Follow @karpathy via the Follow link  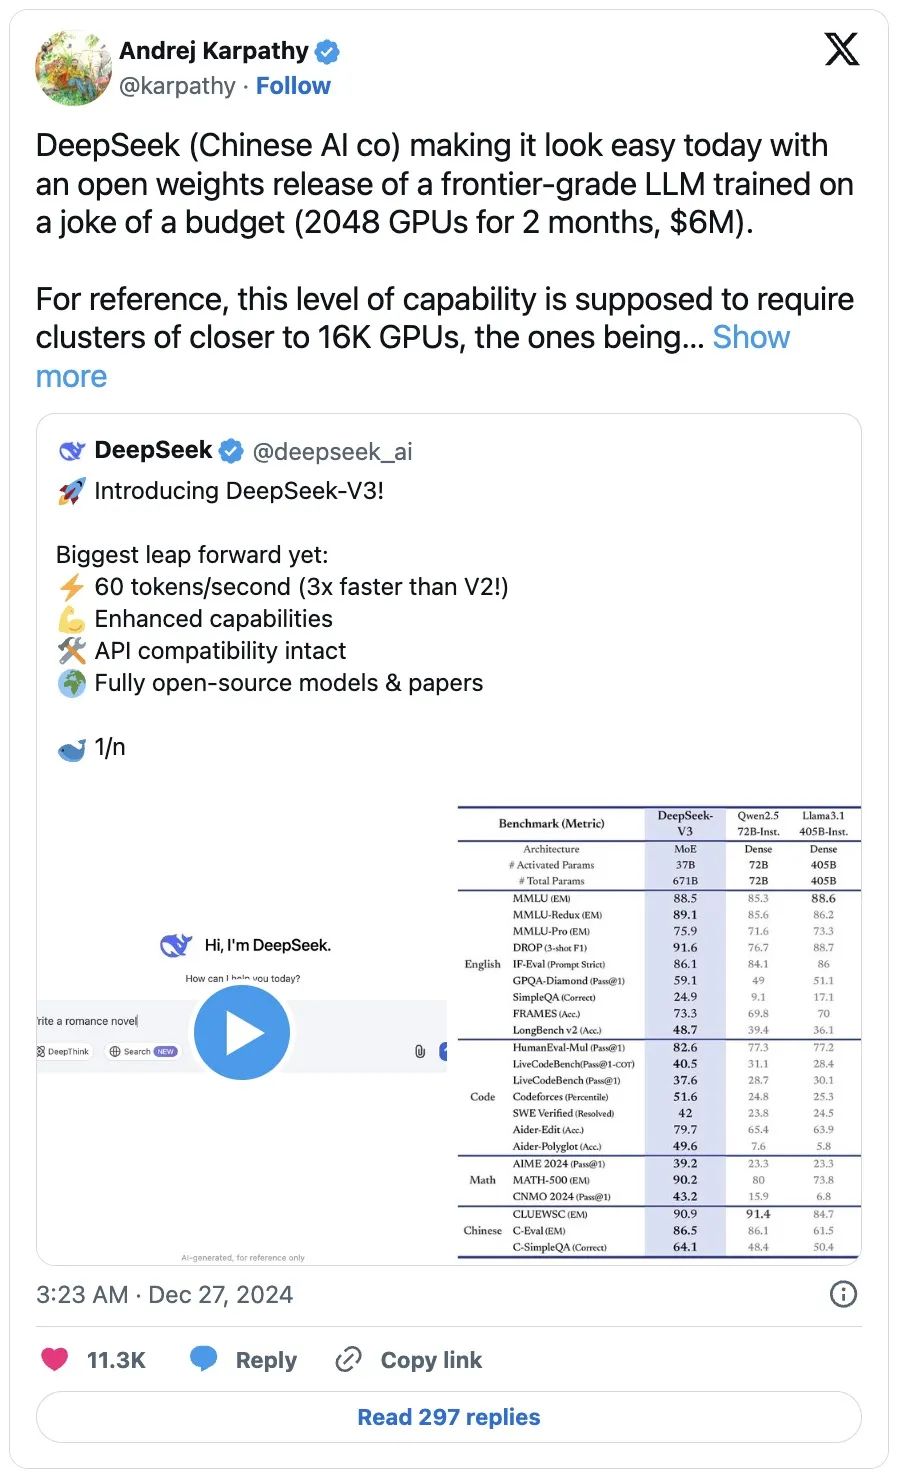(293, 86)
